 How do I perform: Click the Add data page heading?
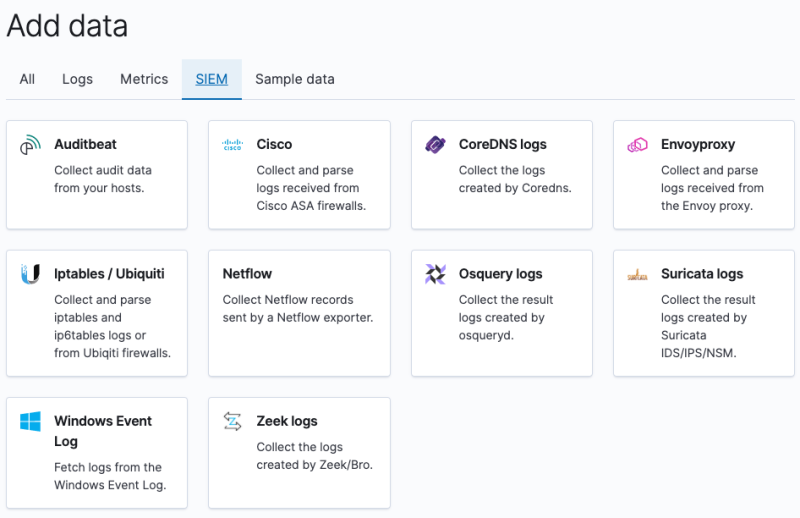click(x=67, y=26)
